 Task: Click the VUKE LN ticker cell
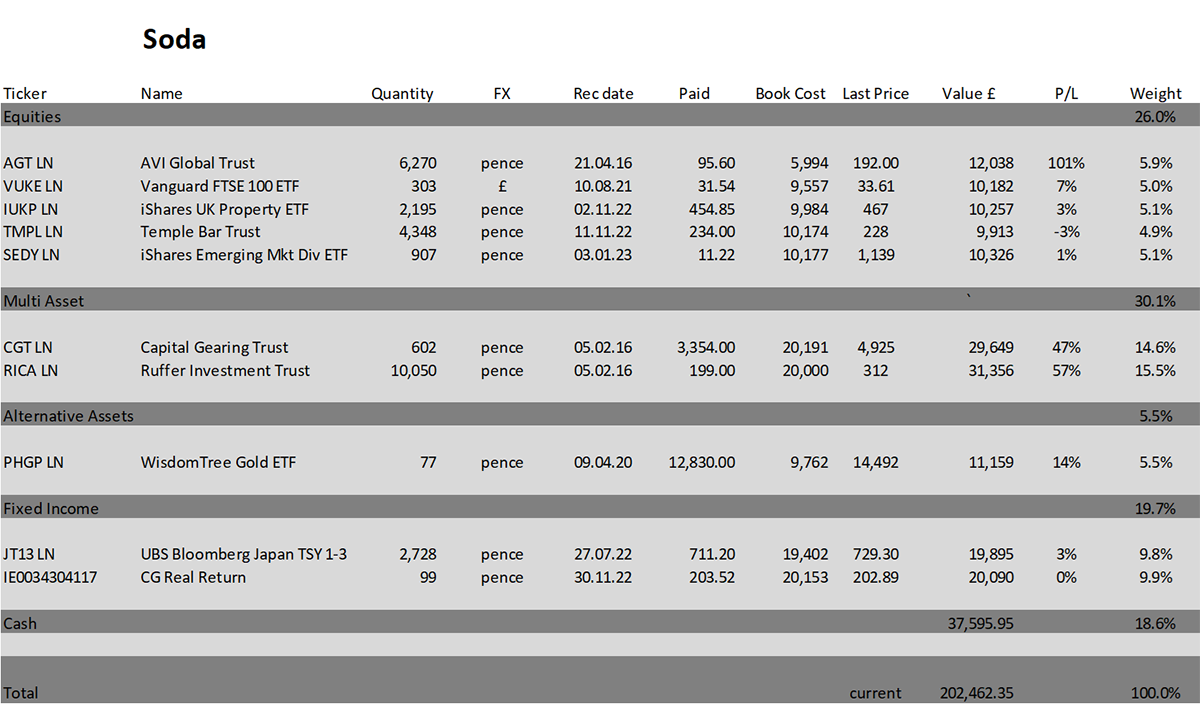tap(32, 186)
